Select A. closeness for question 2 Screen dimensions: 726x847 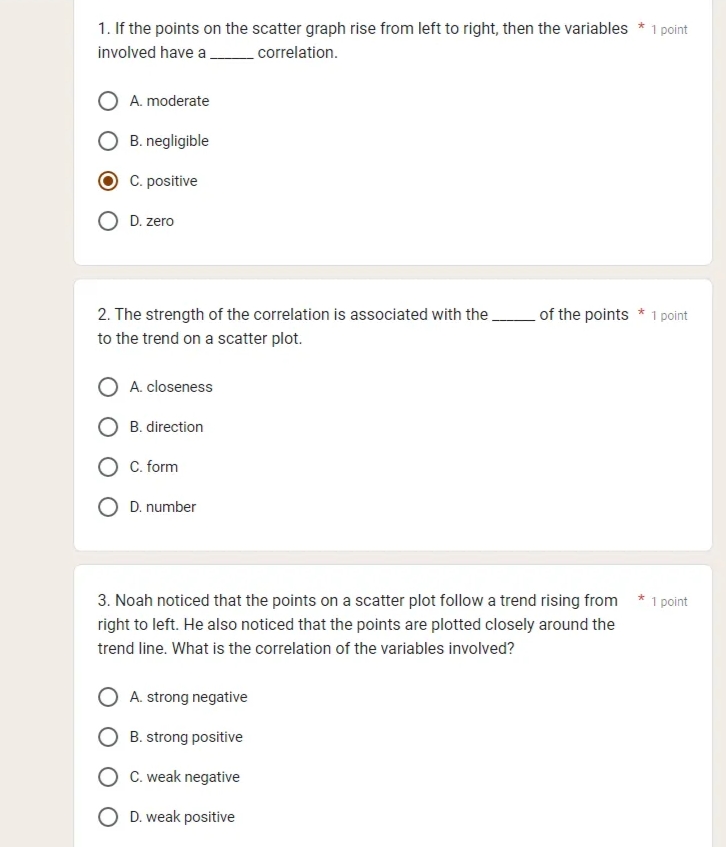tap(108, 387)
